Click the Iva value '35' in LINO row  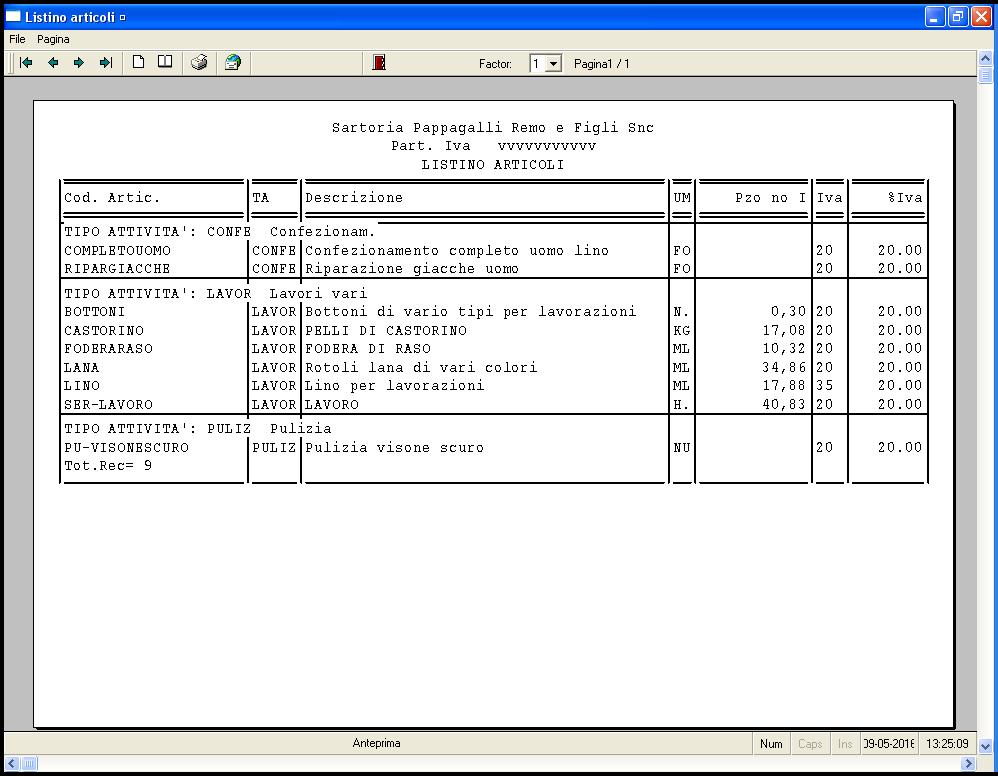pos(824,386)
